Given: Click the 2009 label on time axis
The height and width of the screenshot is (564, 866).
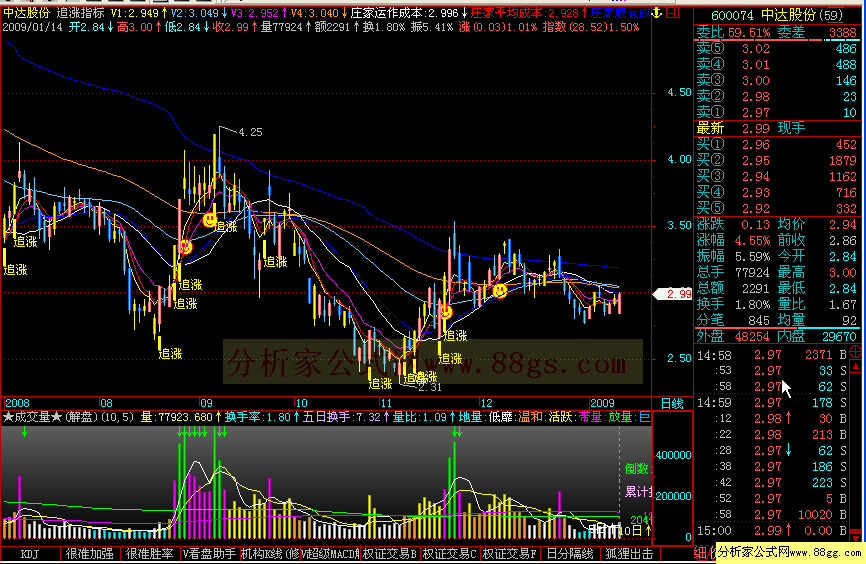Looking at the screenshot, I should [603, 403].
